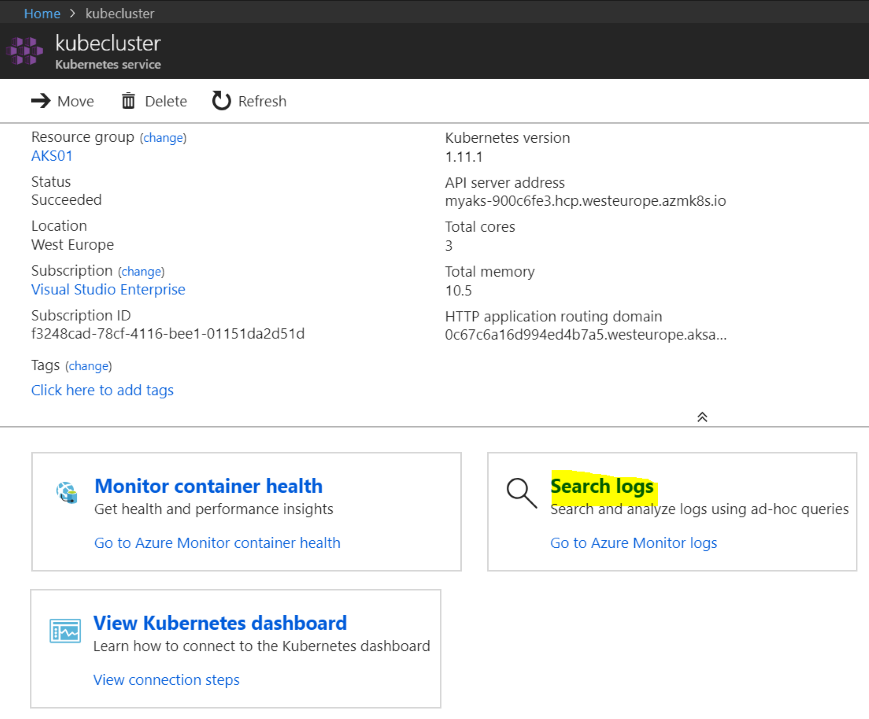Screen dimensions: 869x719
Task: Click View connection steps link
Action: pyautogui.click(x=166, y=680)
